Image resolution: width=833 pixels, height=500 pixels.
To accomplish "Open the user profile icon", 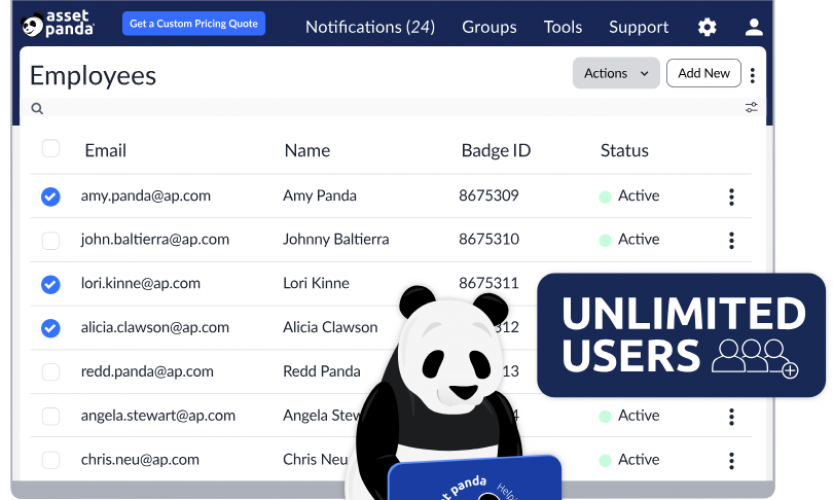I will tap(753, 27).
